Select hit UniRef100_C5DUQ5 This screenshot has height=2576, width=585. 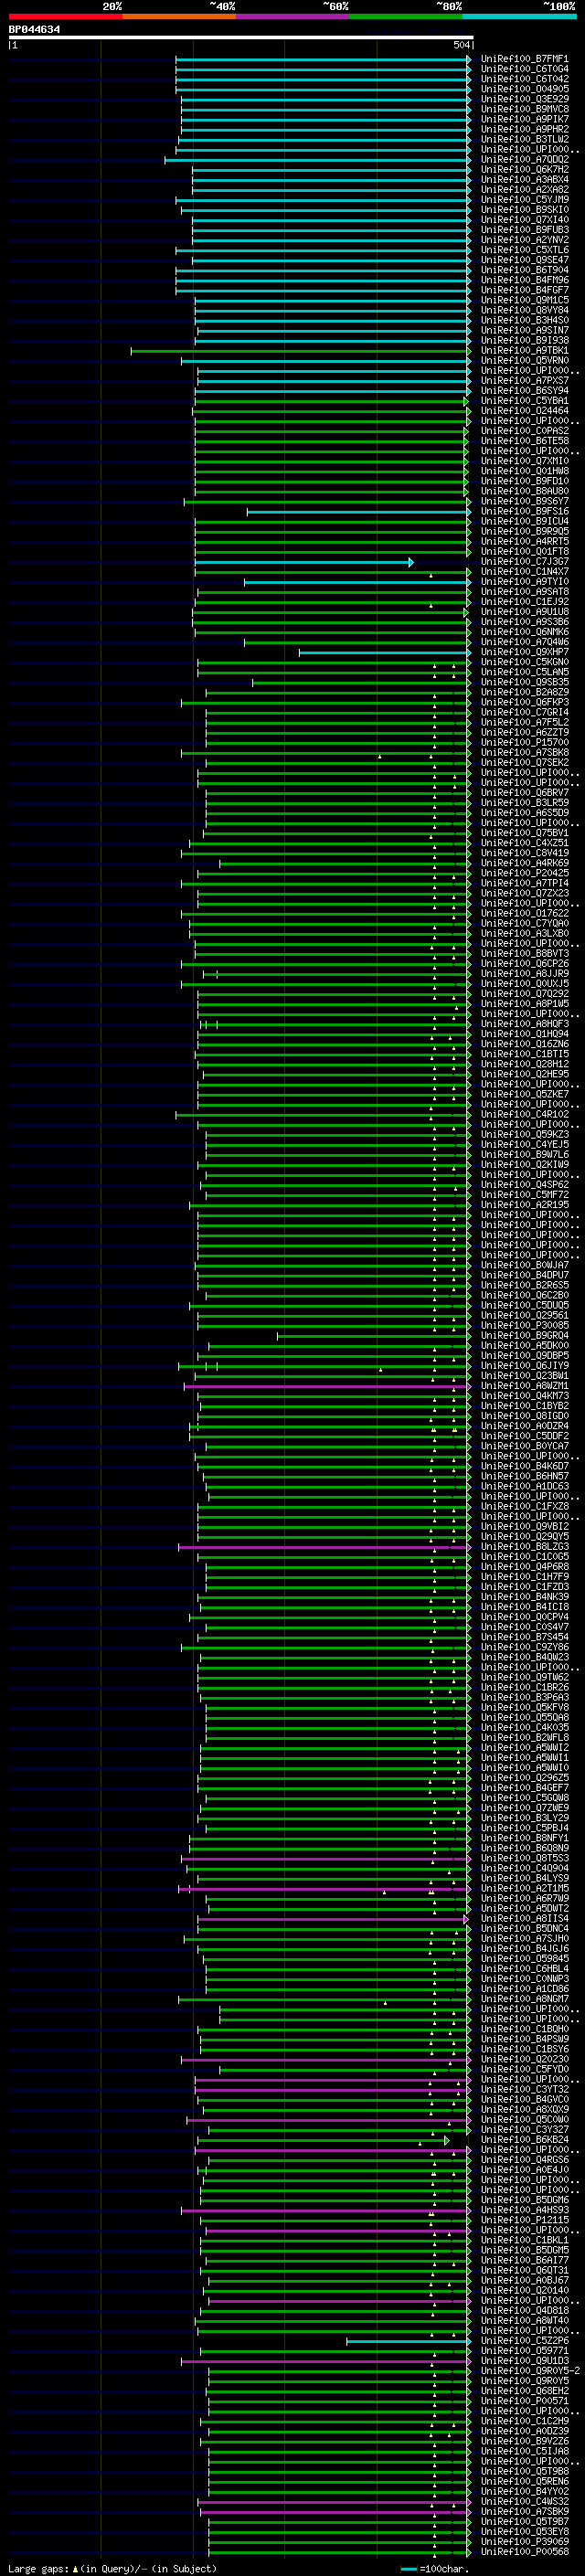tap(524, 1305)
